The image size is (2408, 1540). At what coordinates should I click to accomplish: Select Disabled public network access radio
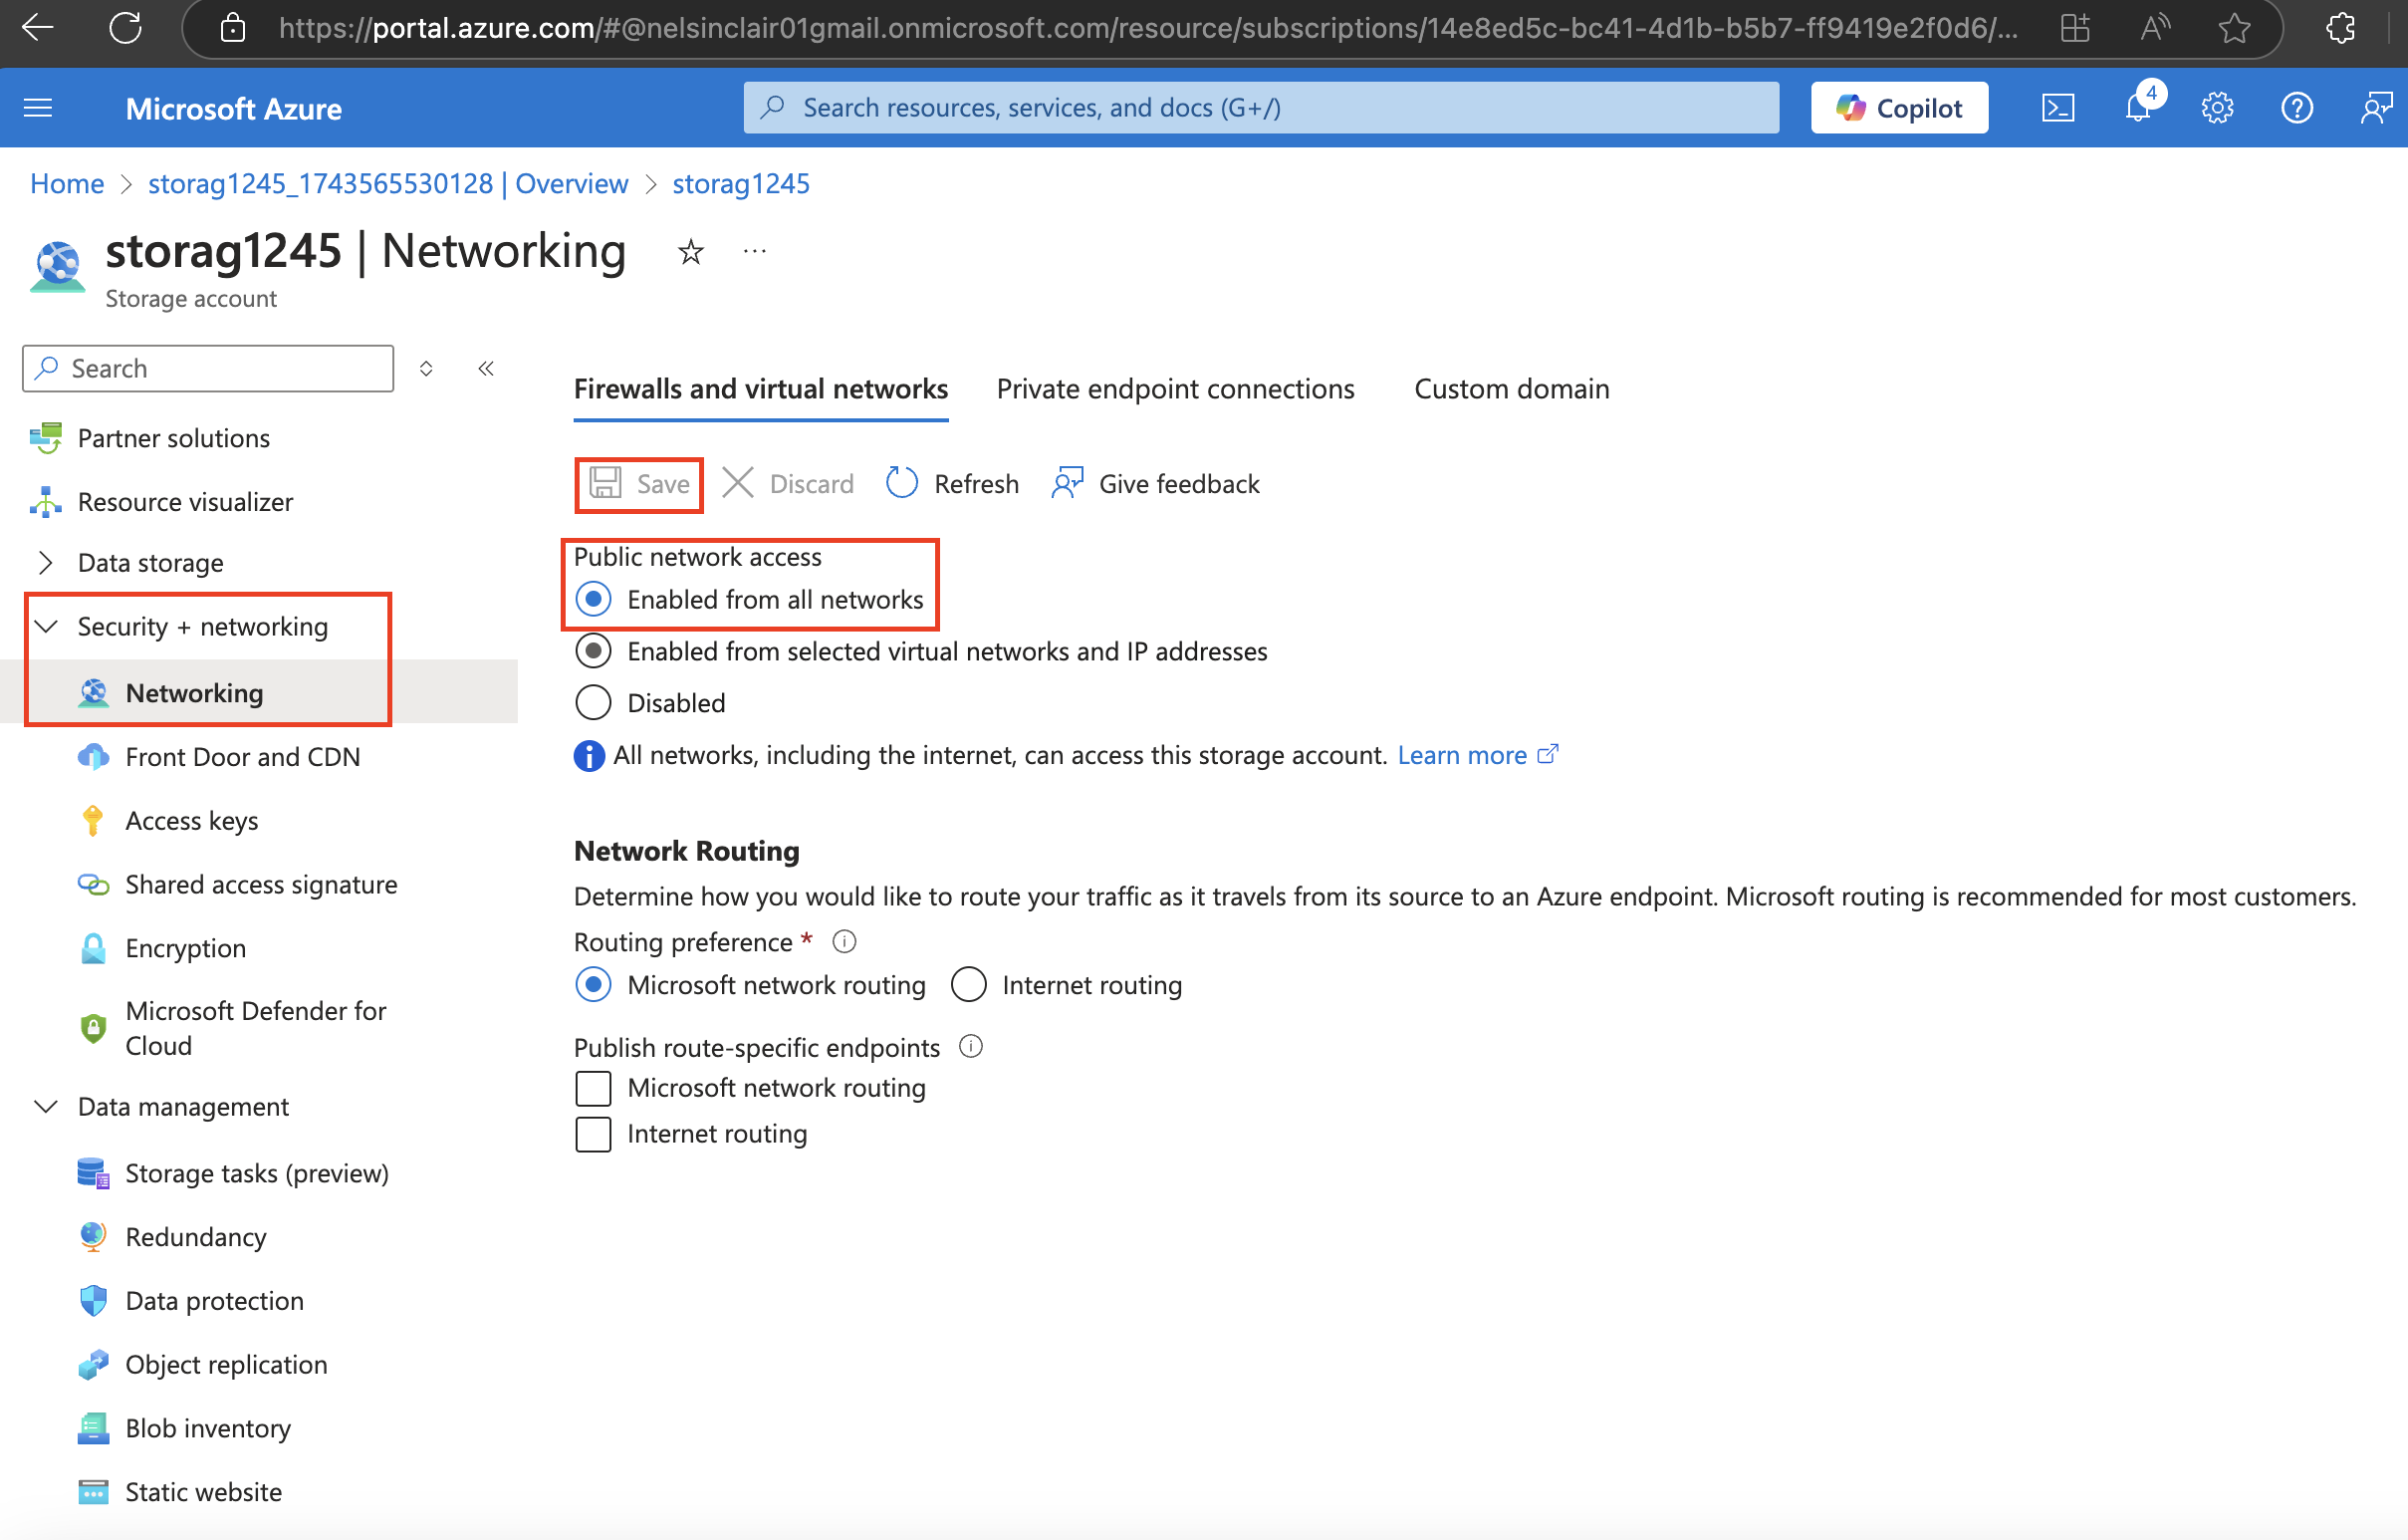tap(594, 703)
